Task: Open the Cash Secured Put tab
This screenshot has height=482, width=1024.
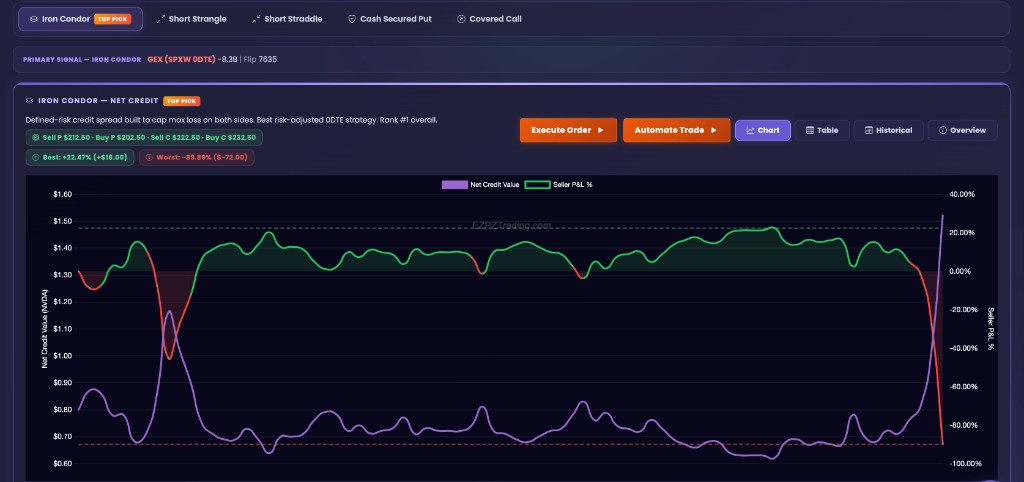Action: (390, 19)
